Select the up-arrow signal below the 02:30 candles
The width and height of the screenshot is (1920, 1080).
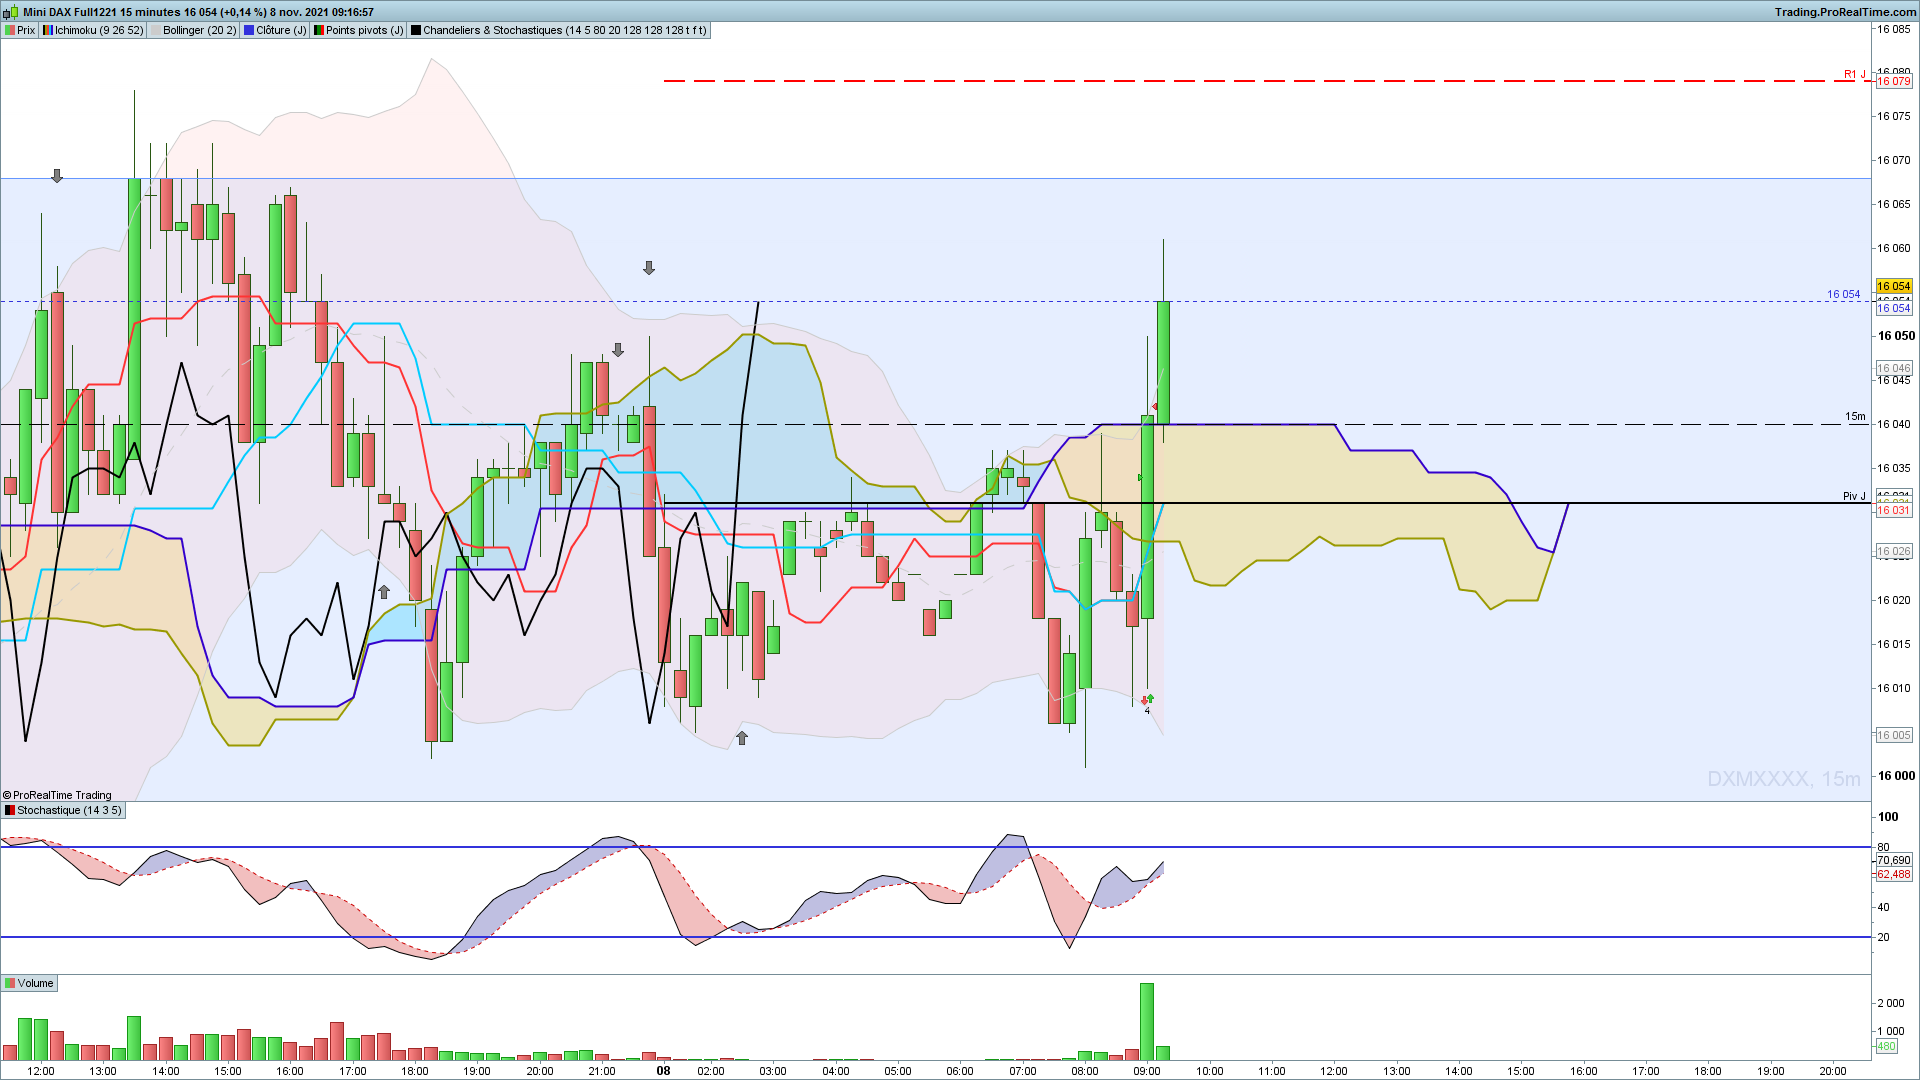click(742, 738)
